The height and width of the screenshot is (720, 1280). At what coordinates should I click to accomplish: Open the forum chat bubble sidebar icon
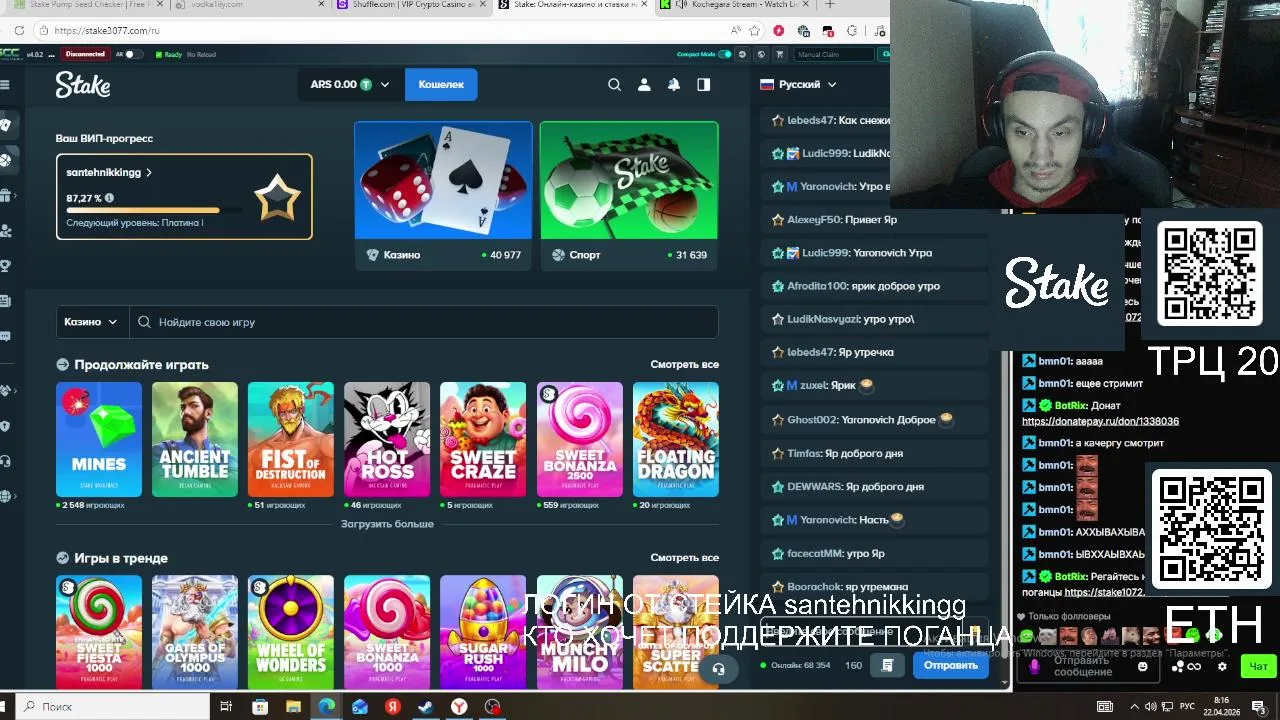[5, 337]
